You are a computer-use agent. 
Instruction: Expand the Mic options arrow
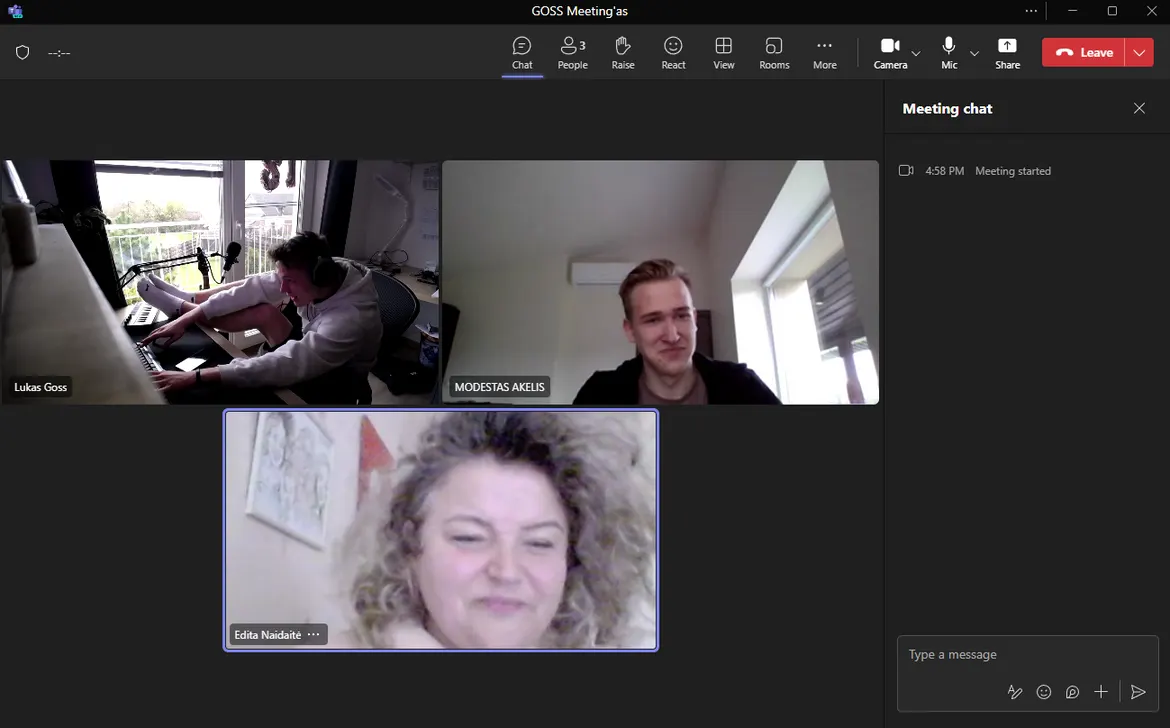tap(975, 53)
